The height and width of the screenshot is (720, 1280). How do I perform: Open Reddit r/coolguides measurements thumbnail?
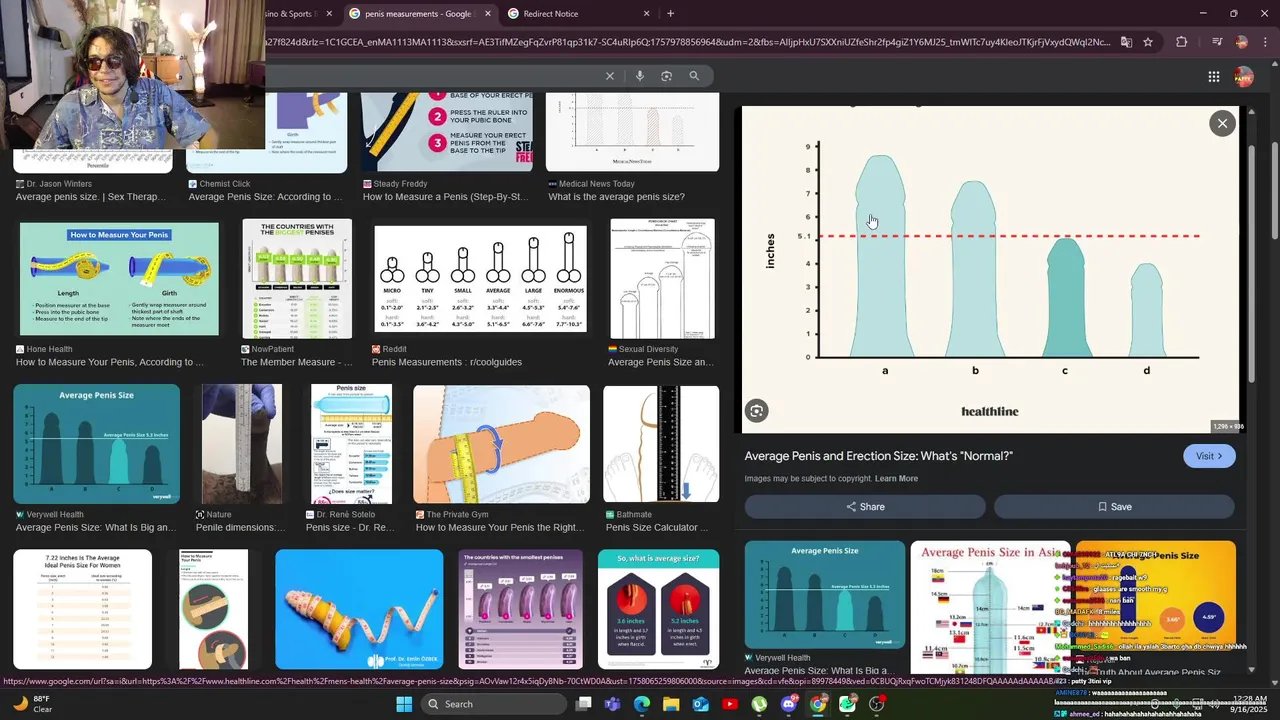[480, 279]
